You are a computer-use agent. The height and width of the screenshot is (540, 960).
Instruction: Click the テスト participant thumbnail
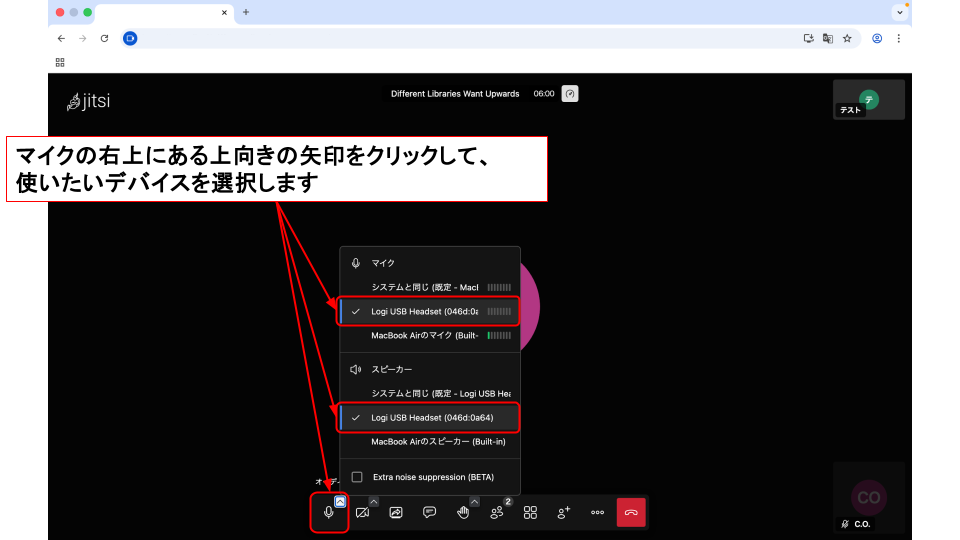tap(869, 100)
